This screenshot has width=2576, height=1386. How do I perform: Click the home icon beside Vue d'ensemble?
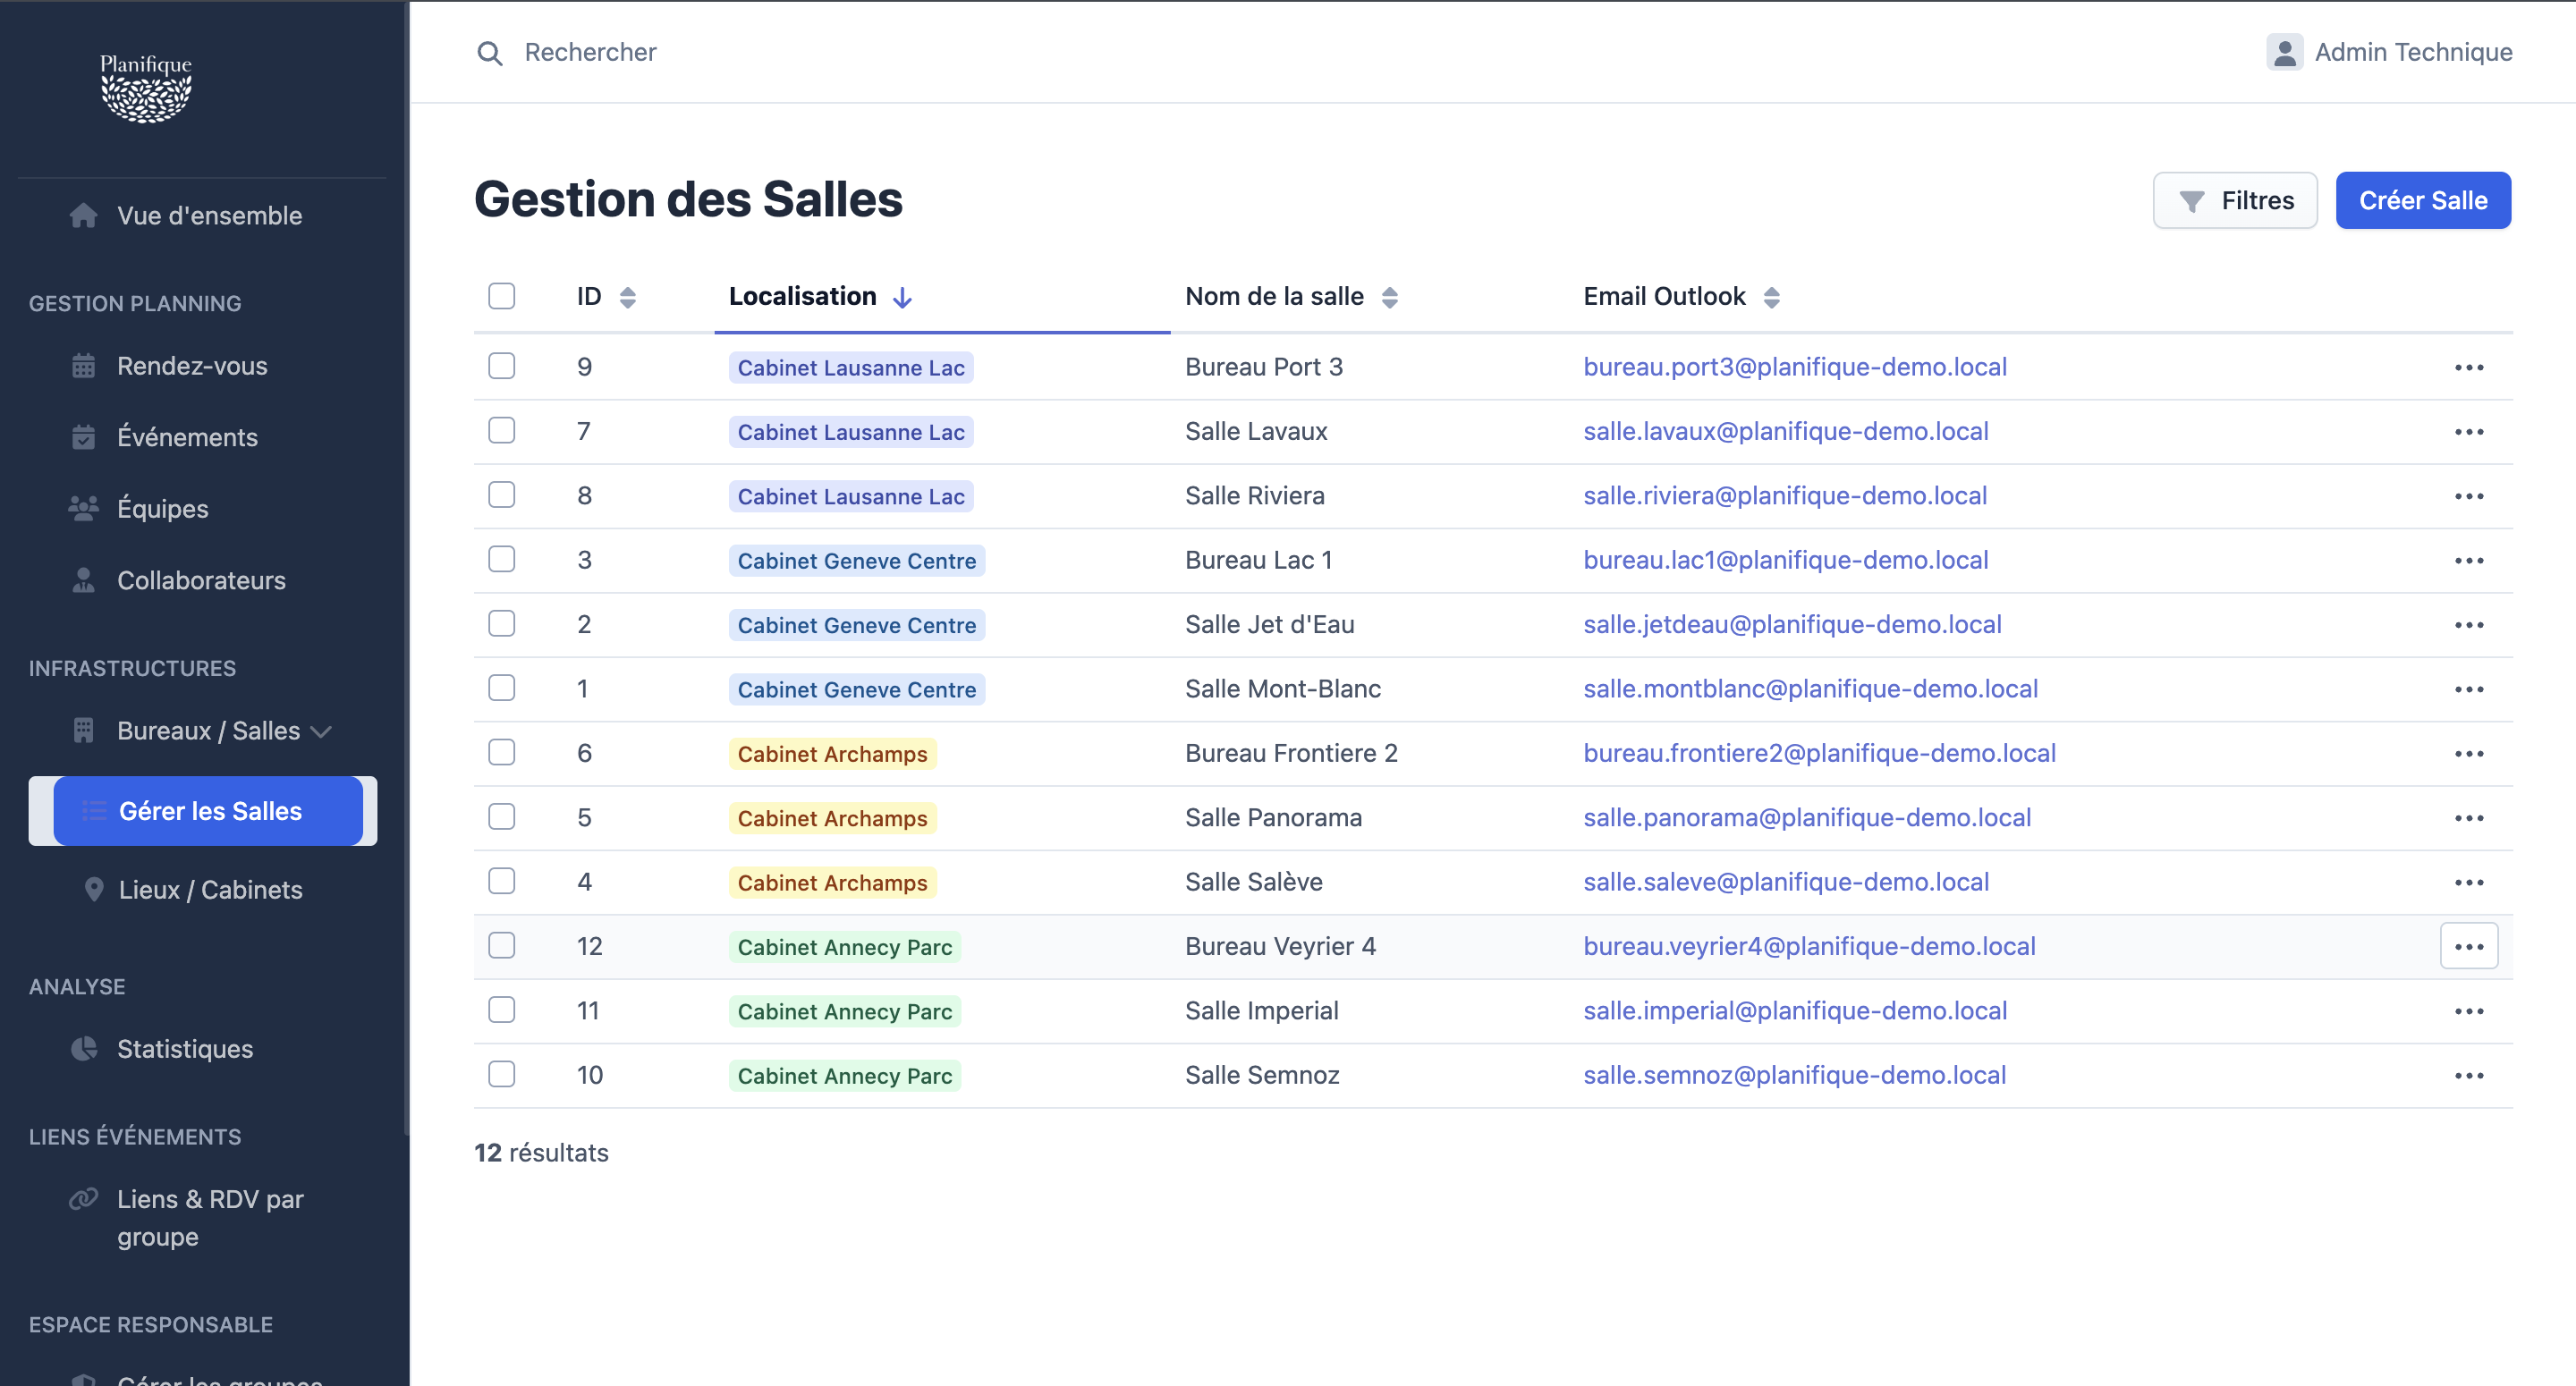click(x=84, y=216)
